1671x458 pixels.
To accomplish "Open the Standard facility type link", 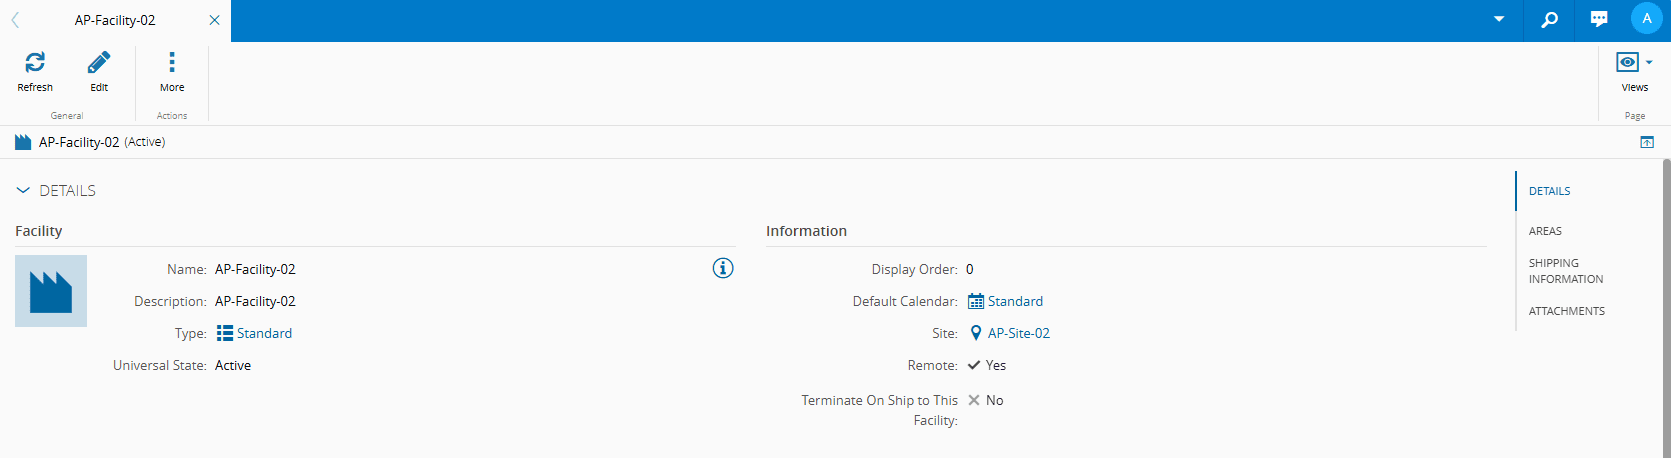I will coord(264,333).
